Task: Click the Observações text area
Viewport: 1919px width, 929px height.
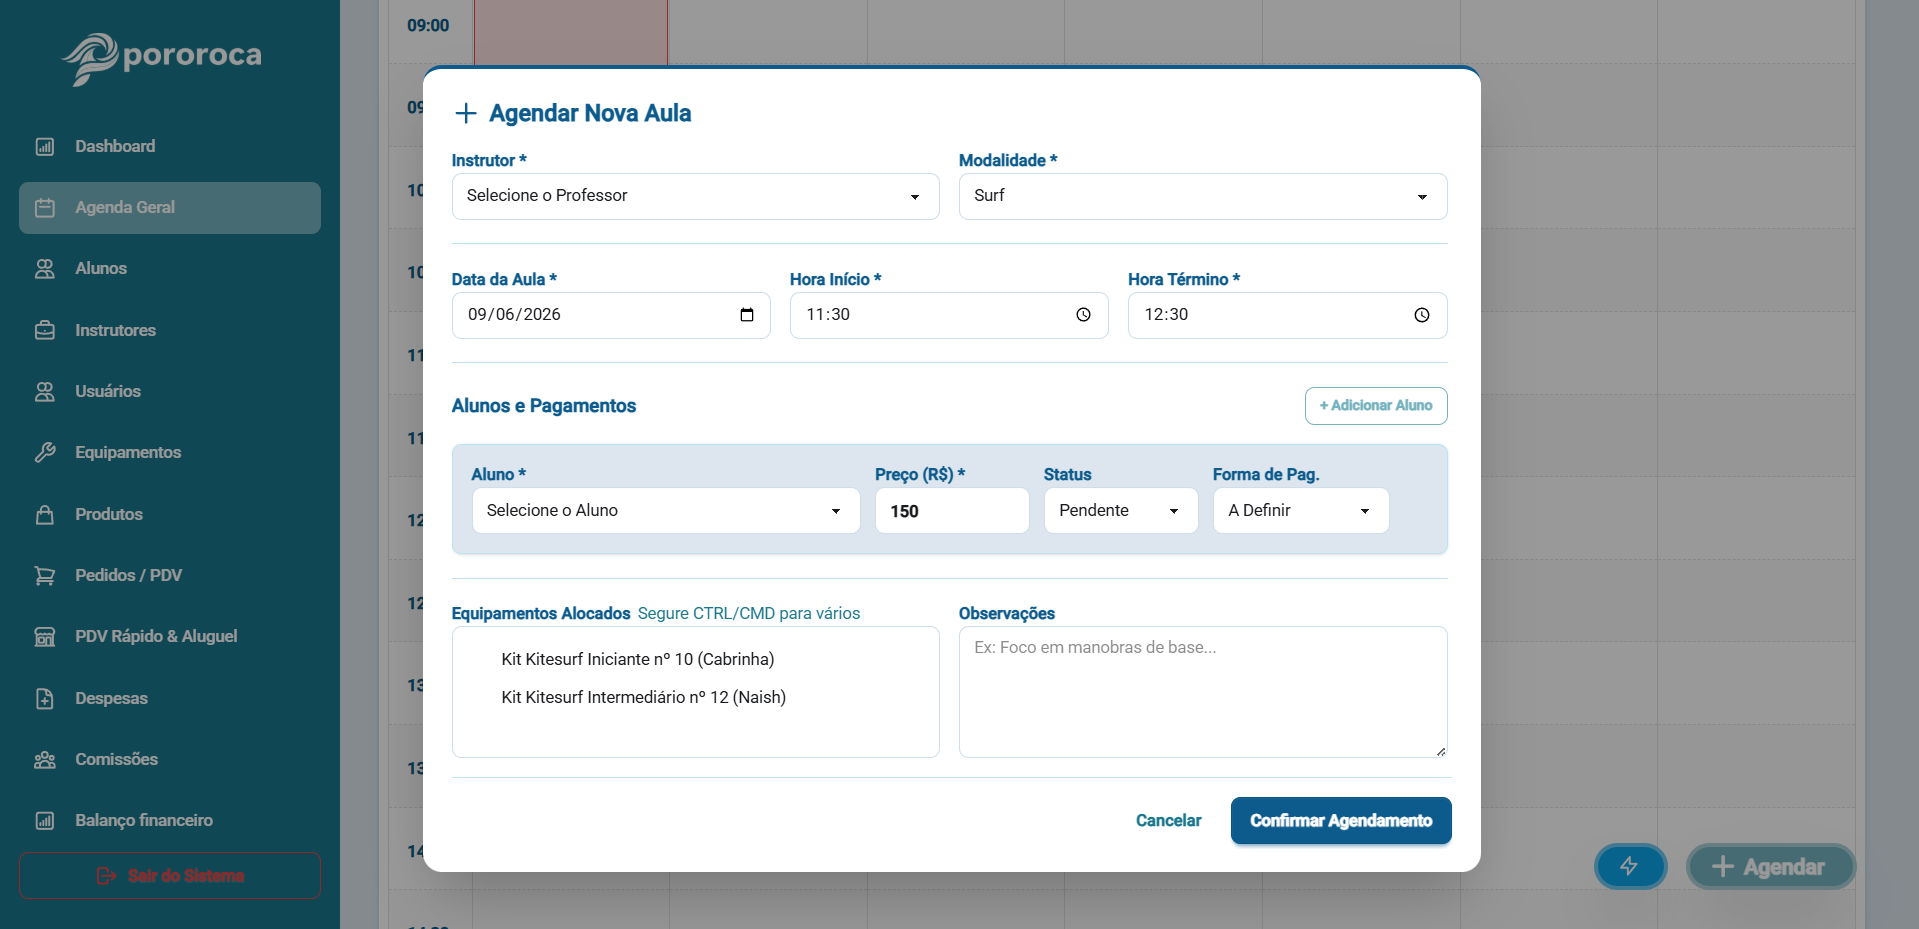Action: 1202,692
